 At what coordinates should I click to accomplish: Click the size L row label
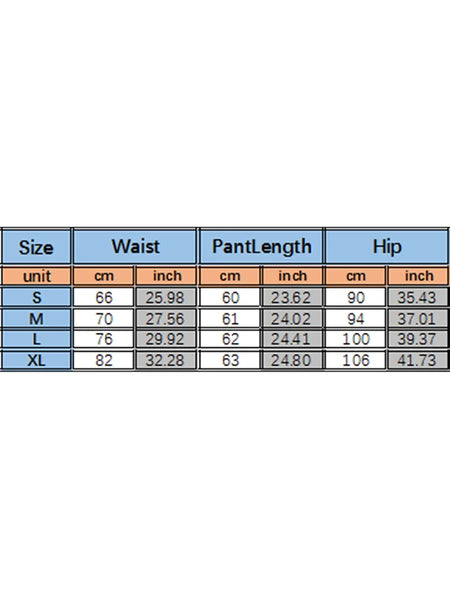(x=36, y=339)
